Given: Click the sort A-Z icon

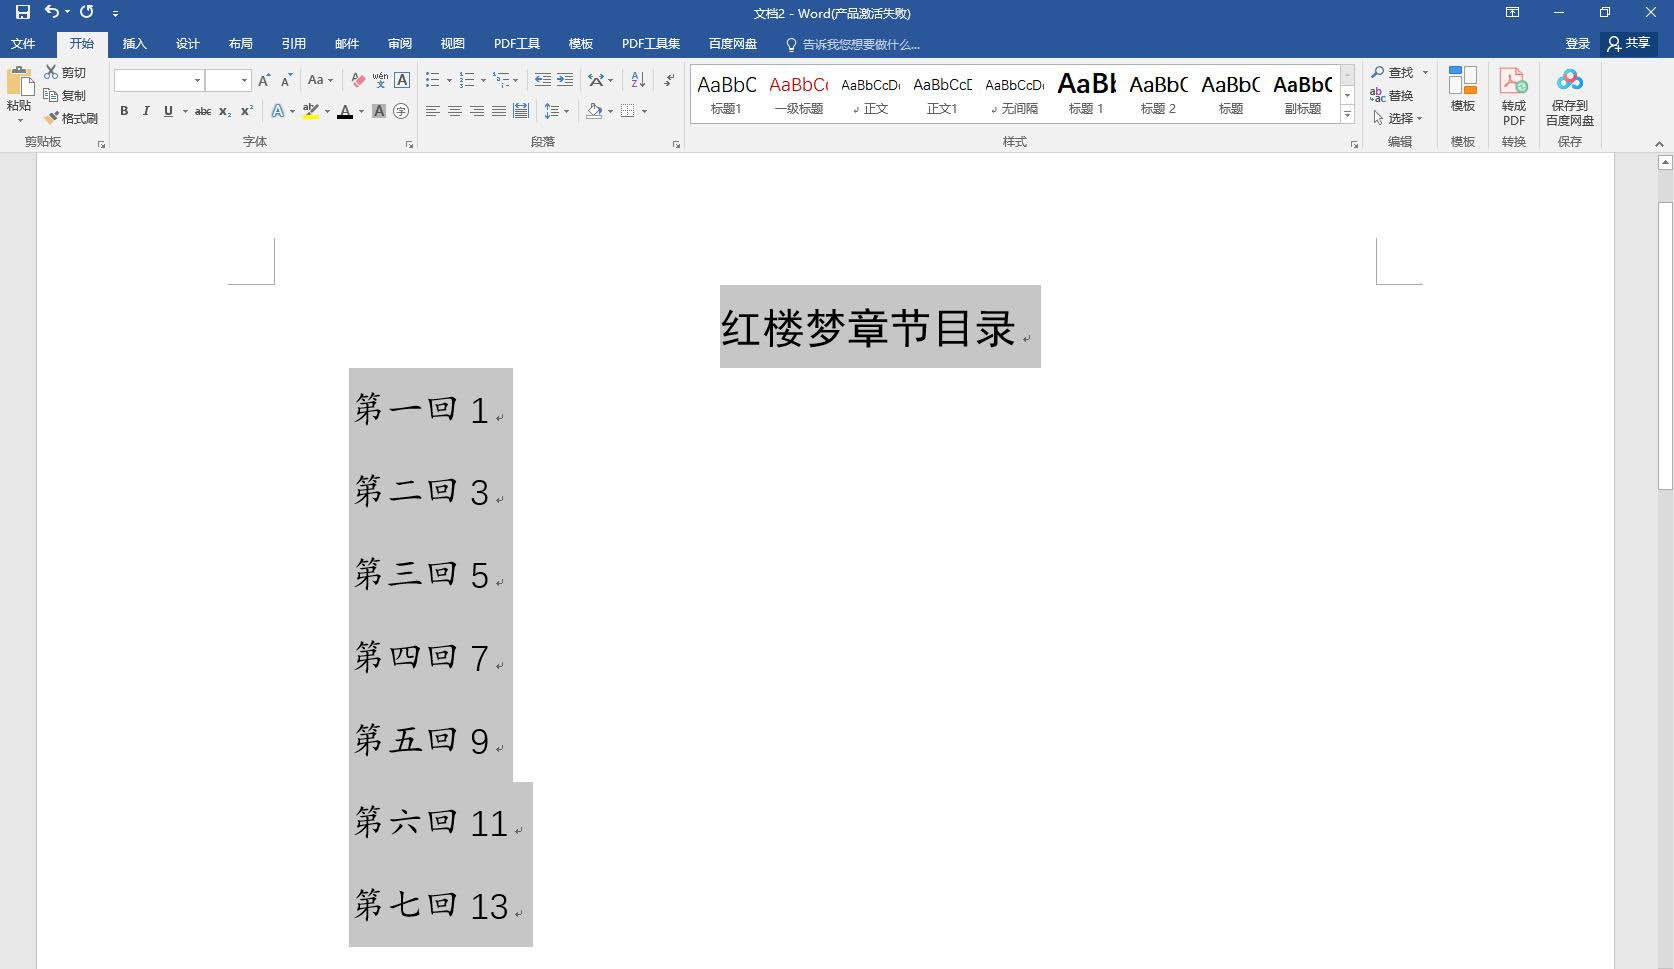Looking at the screenshot, I should tap(638, 80).
